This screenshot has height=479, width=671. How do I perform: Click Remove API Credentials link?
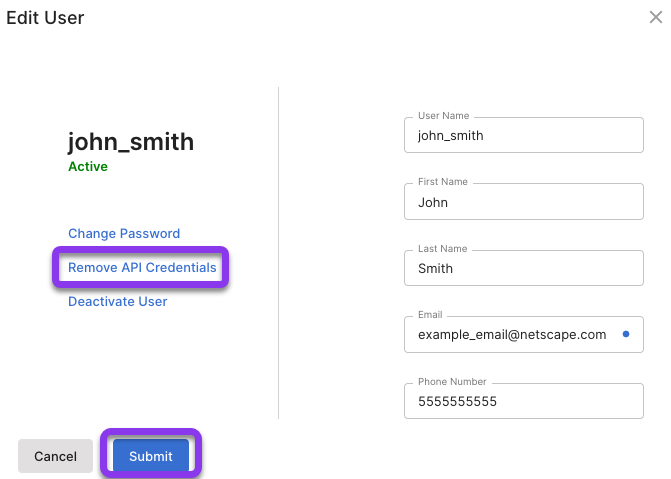point(142,268)
